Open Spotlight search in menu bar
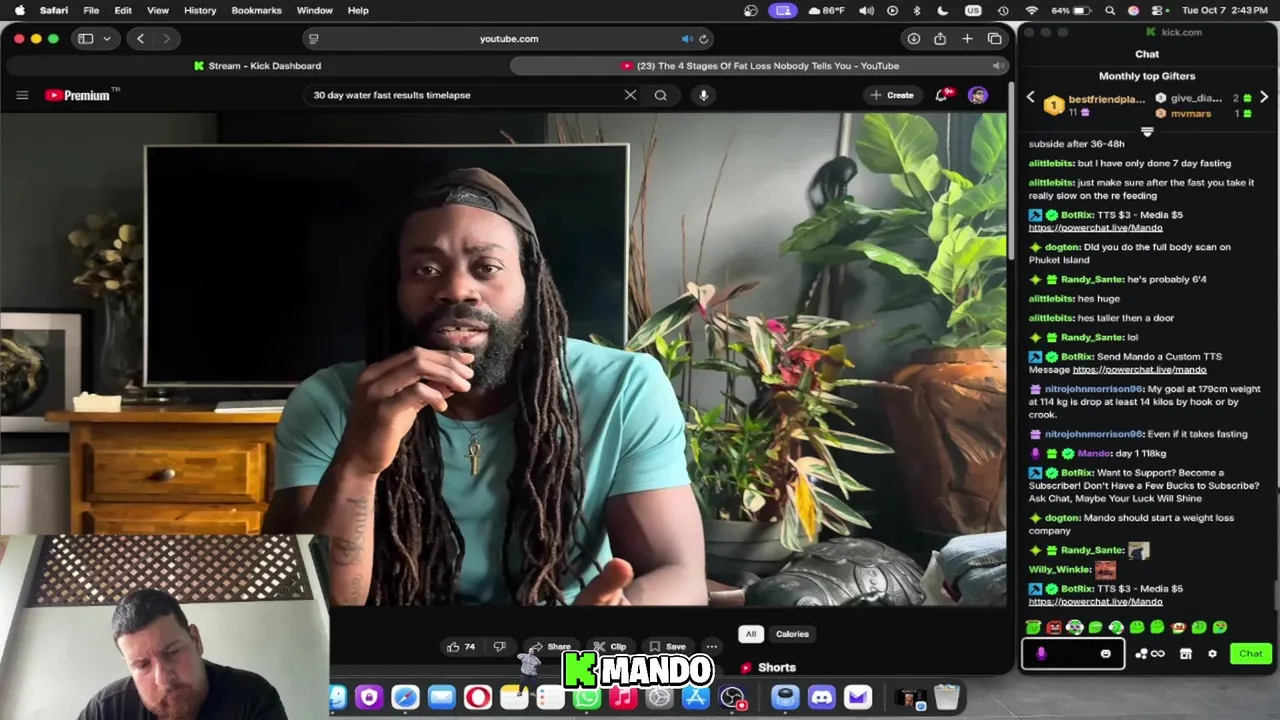This screenshot has width=1280, height=720. [1110, 10]
